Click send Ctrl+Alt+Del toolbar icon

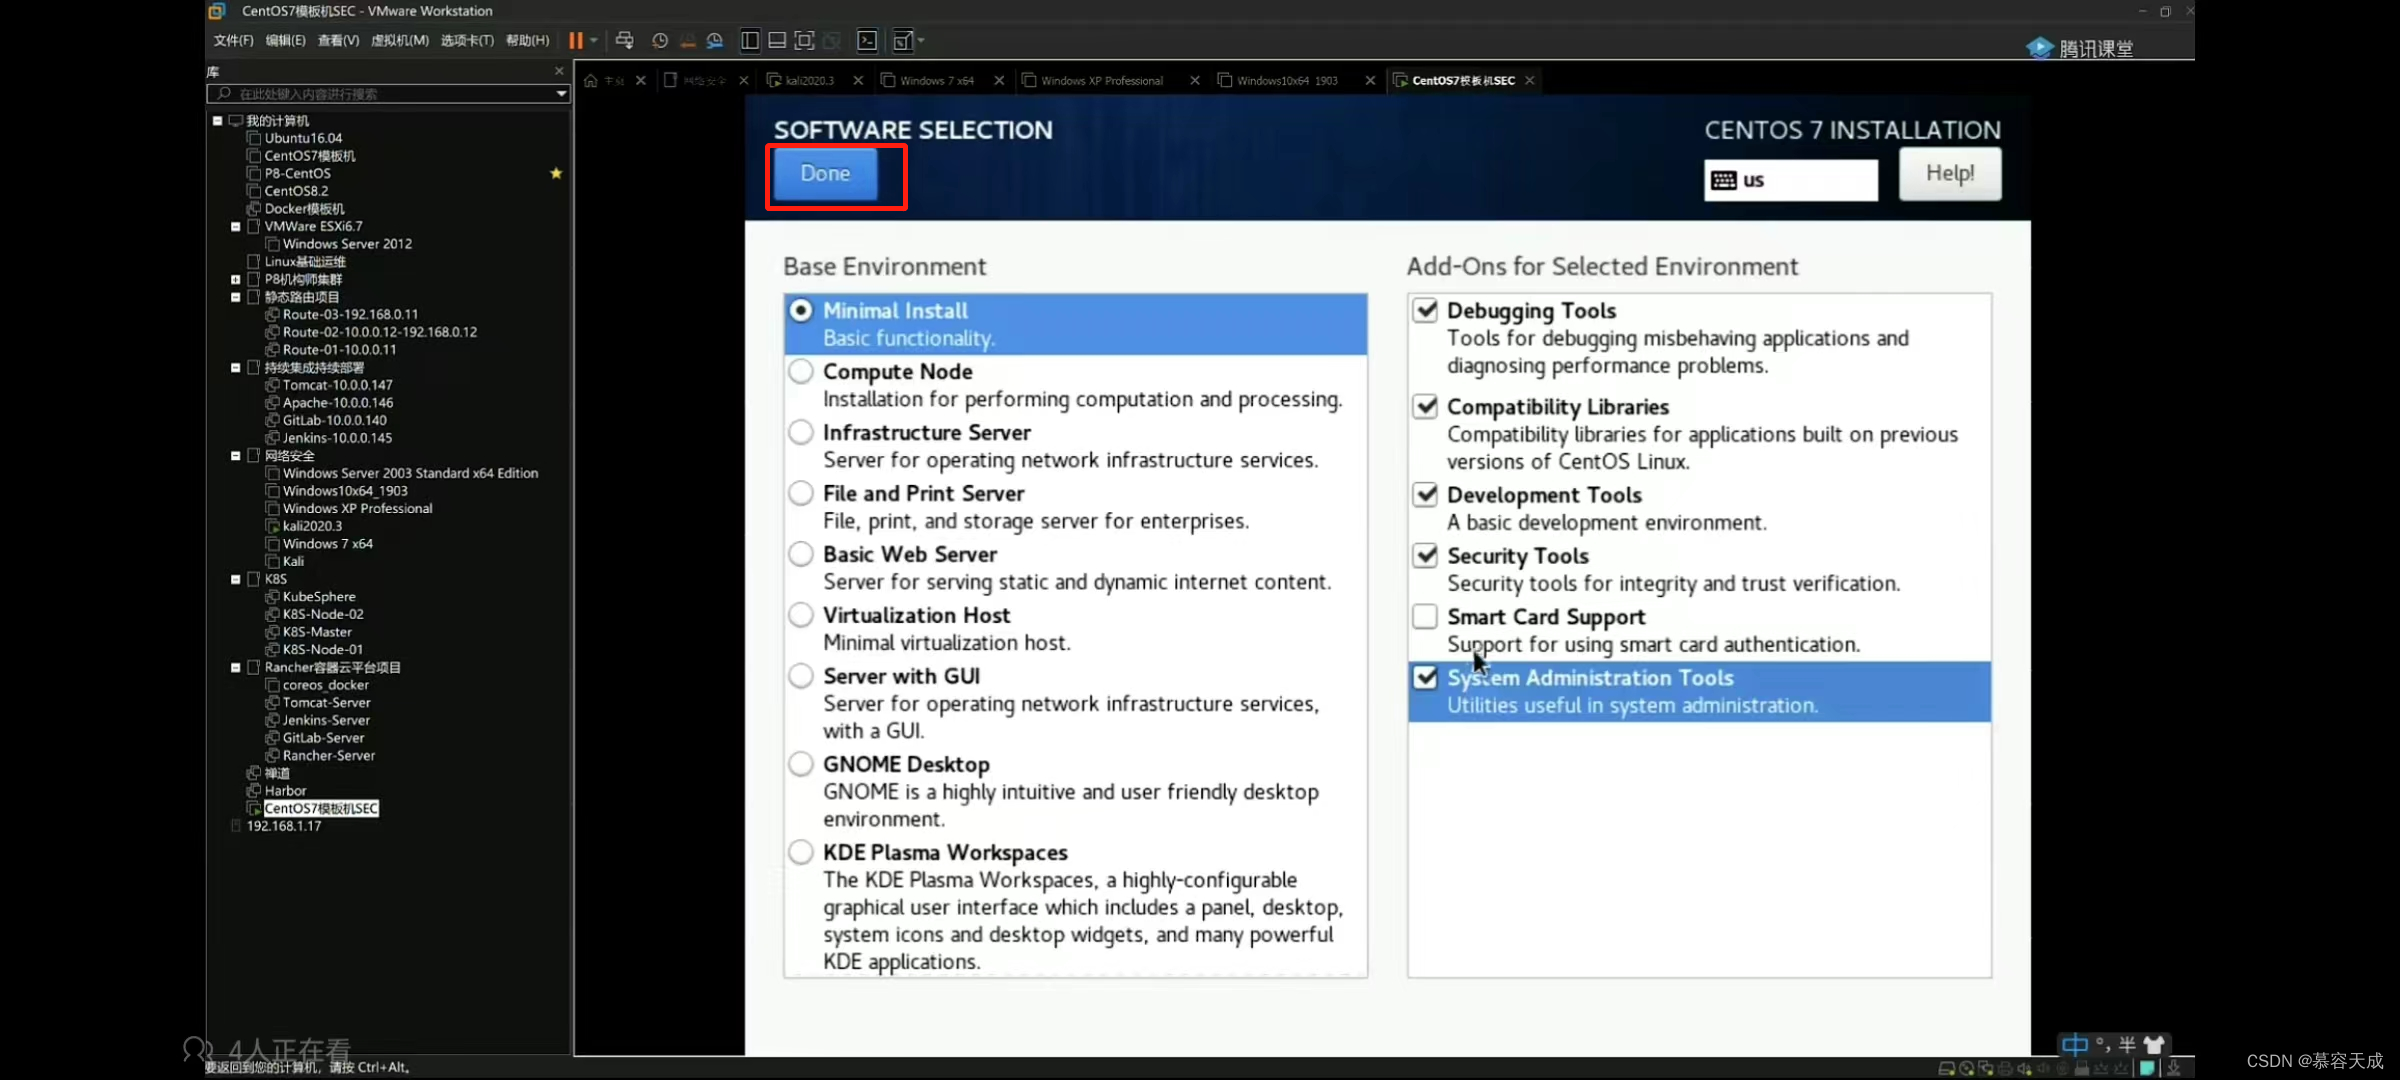(x=624, y=41)
